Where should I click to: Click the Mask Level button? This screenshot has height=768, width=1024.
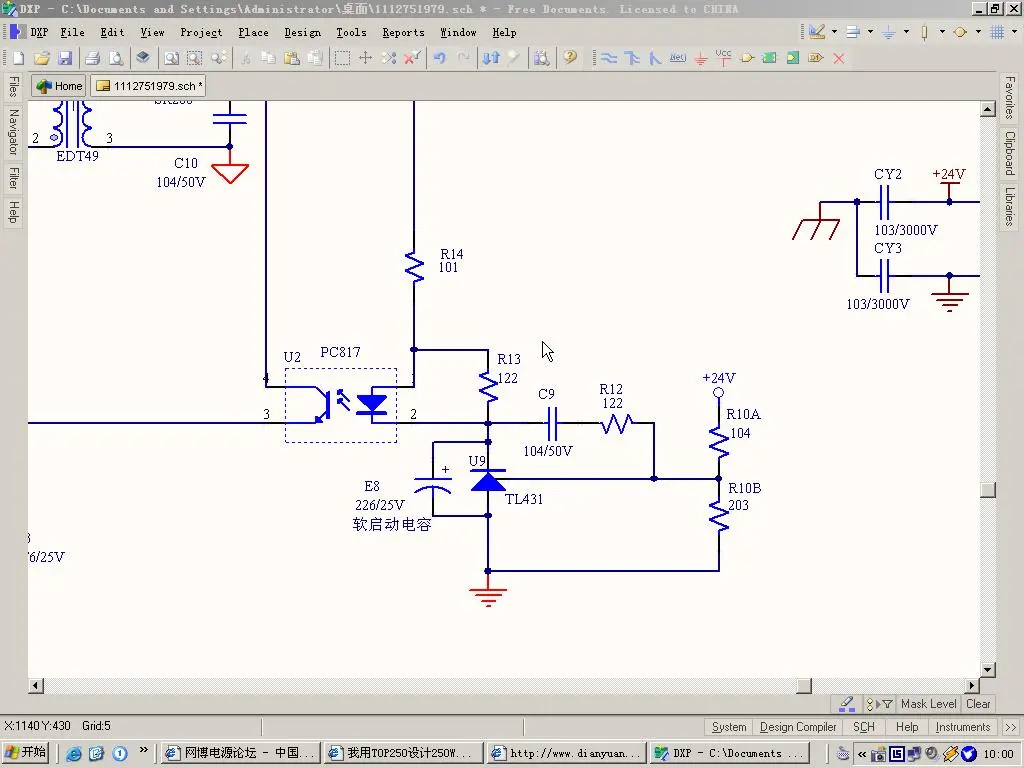click(x=928, y=704)
